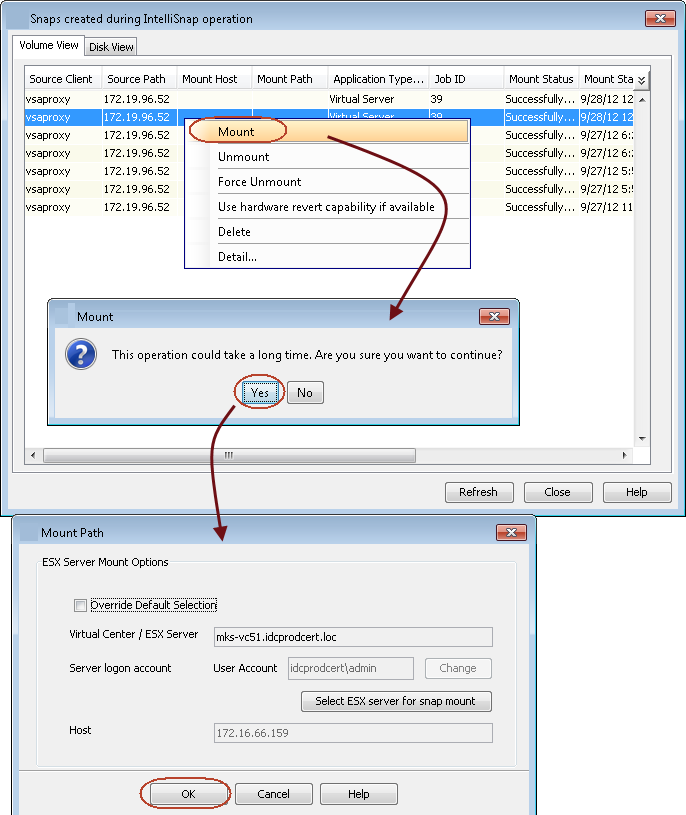This screenshot has height=815, width=686.
Task: Open Detail... from the context menu
Action: (x=237, y=257)
